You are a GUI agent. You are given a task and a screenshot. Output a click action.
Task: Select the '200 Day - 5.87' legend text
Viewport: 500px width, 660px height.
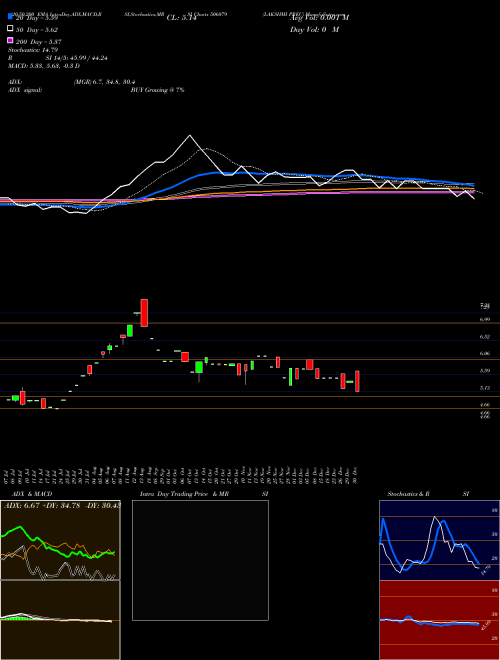[39, 42]
